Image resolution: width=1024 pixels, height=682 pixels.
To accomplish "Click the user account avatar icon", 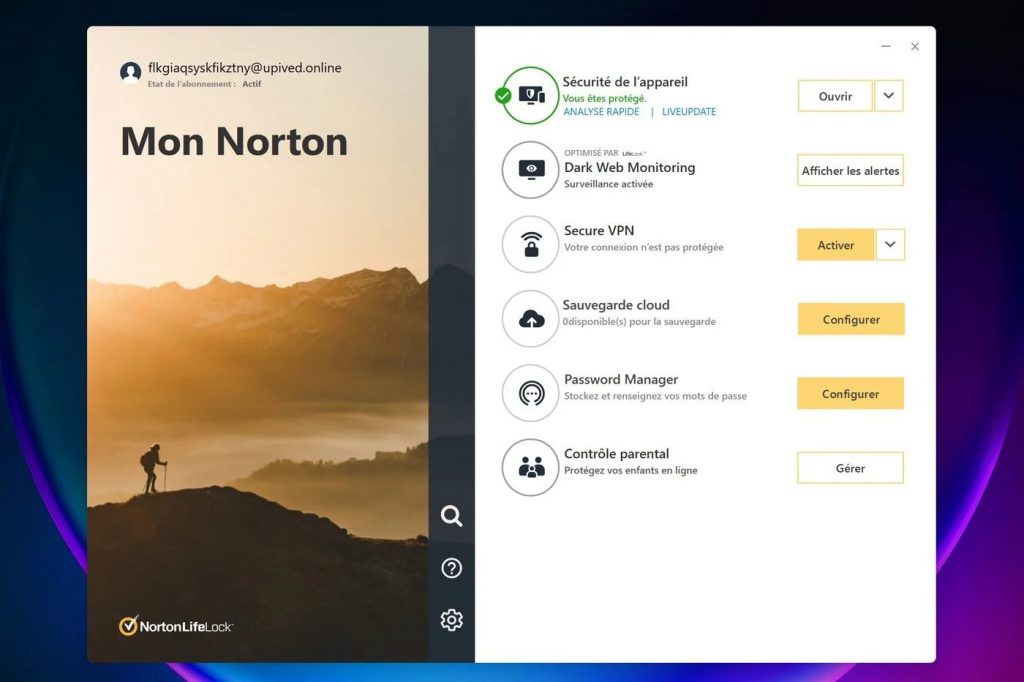I will click(130, 72).
